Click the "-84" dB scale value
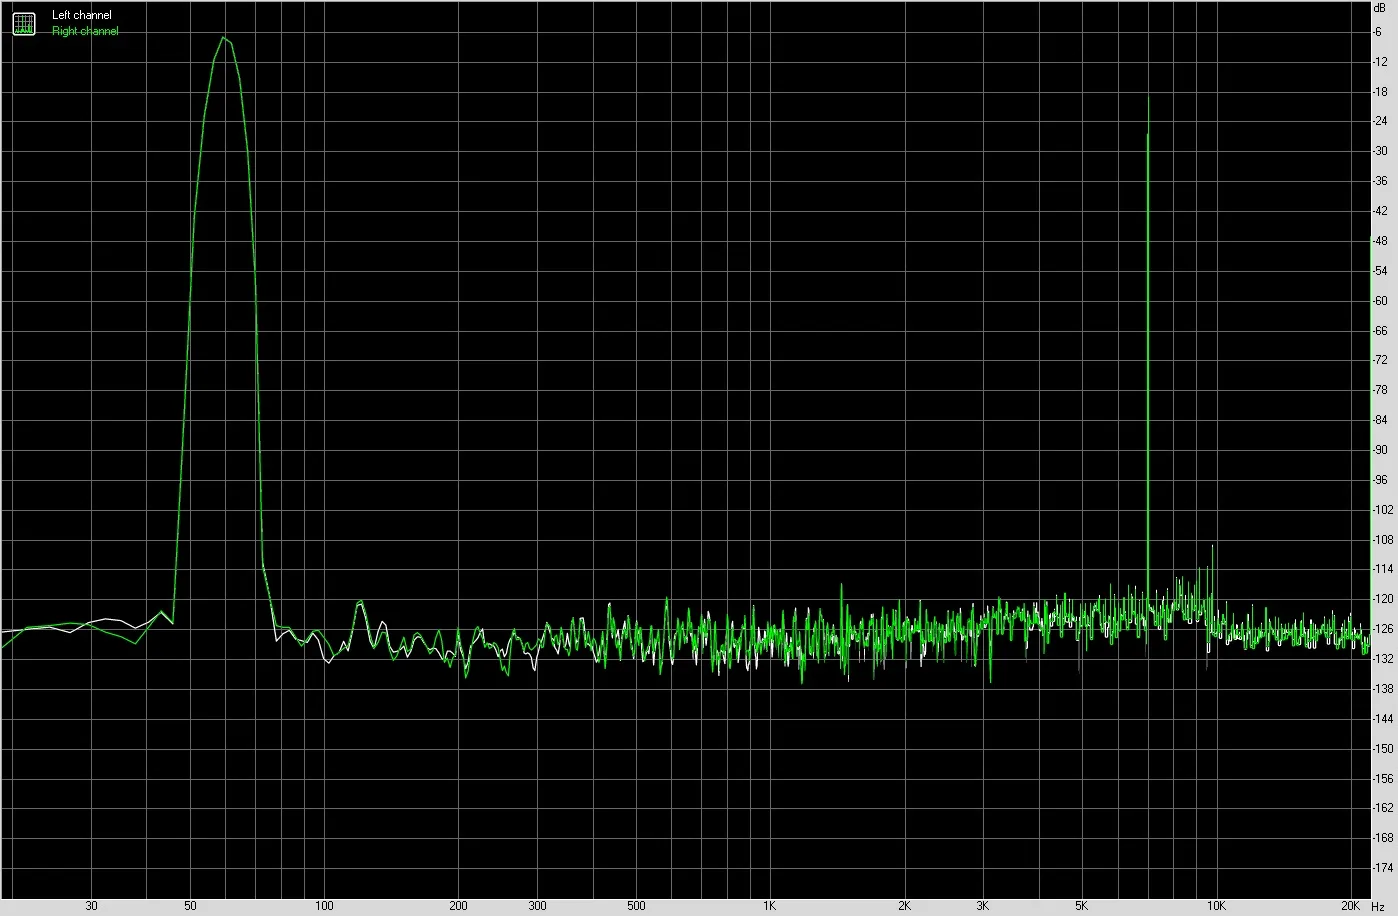1398x916 pixels. (x=1380, y=420)
